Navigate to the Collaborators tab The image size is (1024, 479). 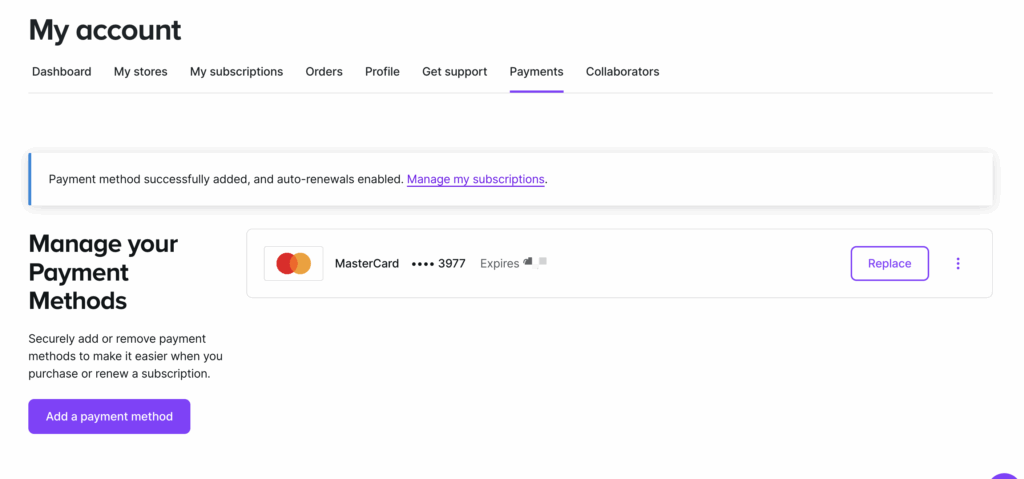click(x=622, y=72)
